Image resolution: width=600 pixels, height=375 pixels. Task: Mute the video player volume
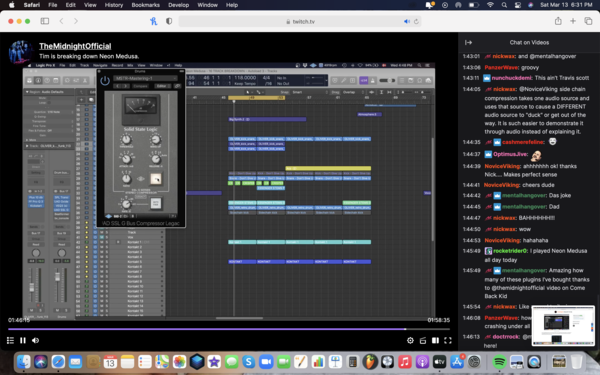36,340
